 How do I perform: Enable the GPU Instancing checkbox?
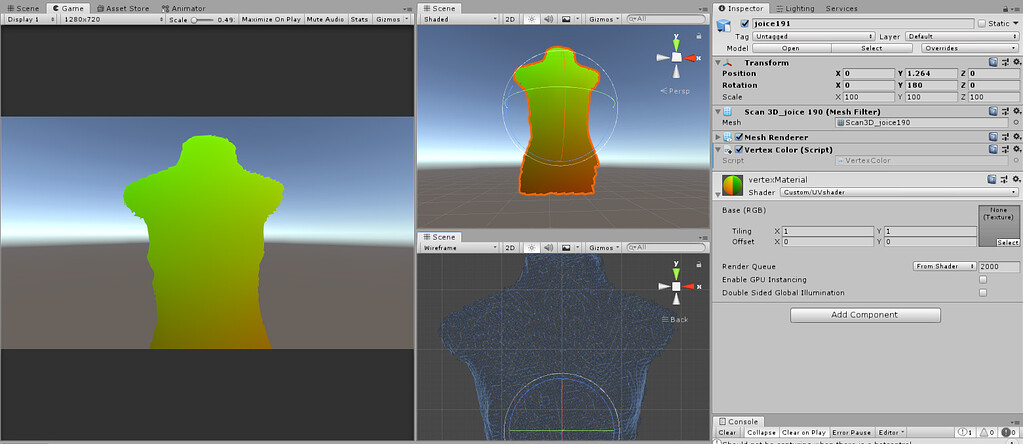[x=983, y=280]
